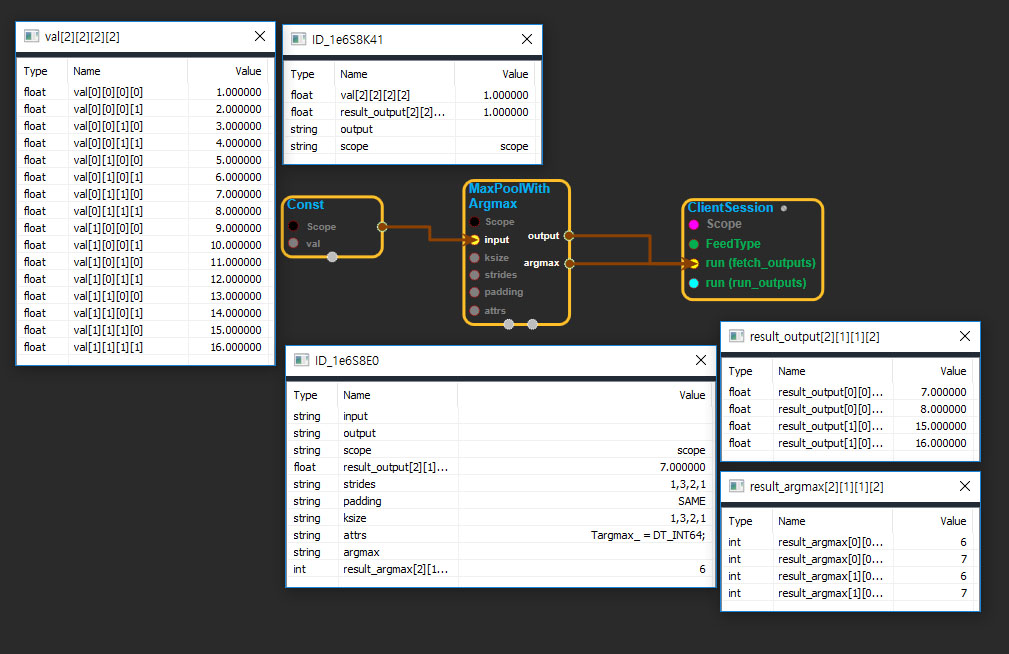Close the ID_1e6S8K41 panel
1009x654 pixels.
click(527, 39)
